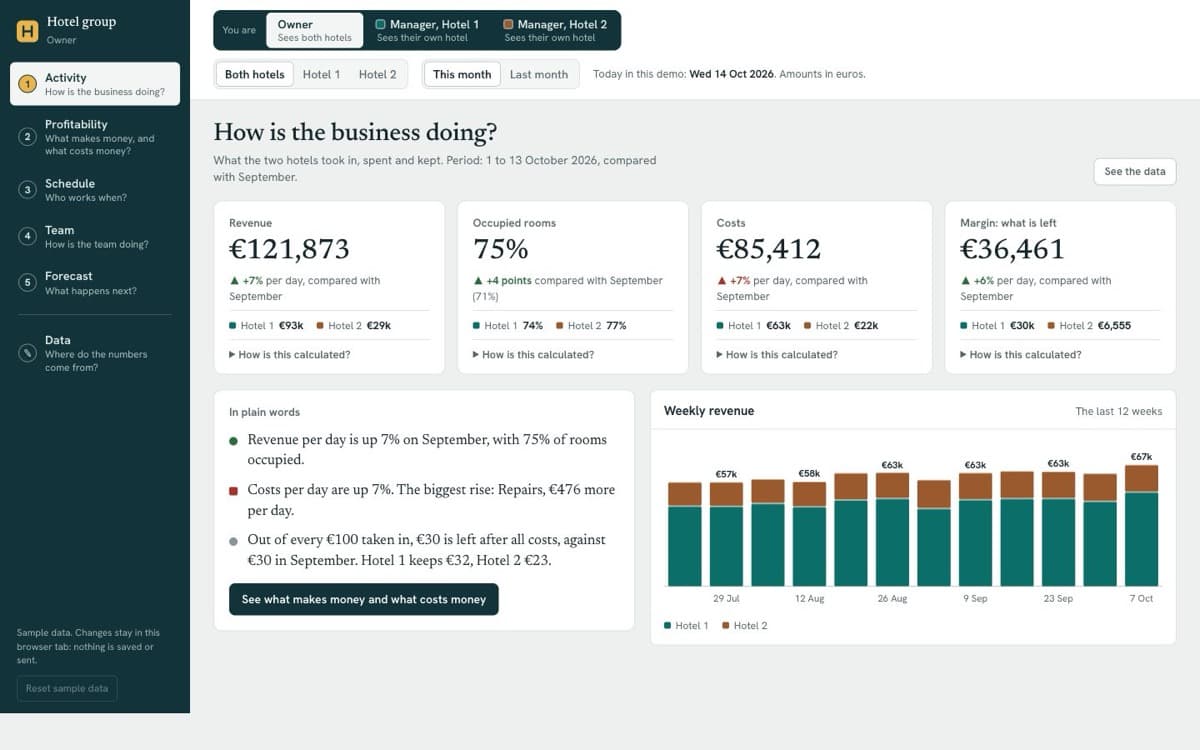Click the step 3 Schedule number badge

tap(28, 190)
